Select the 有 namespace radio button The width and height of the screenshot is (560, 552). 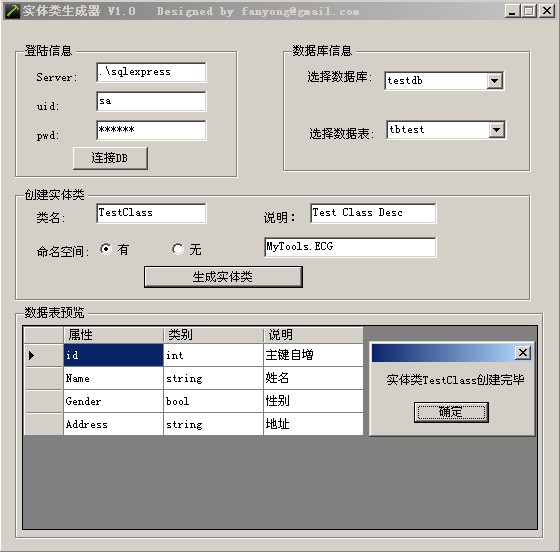(x=106, y=249)
